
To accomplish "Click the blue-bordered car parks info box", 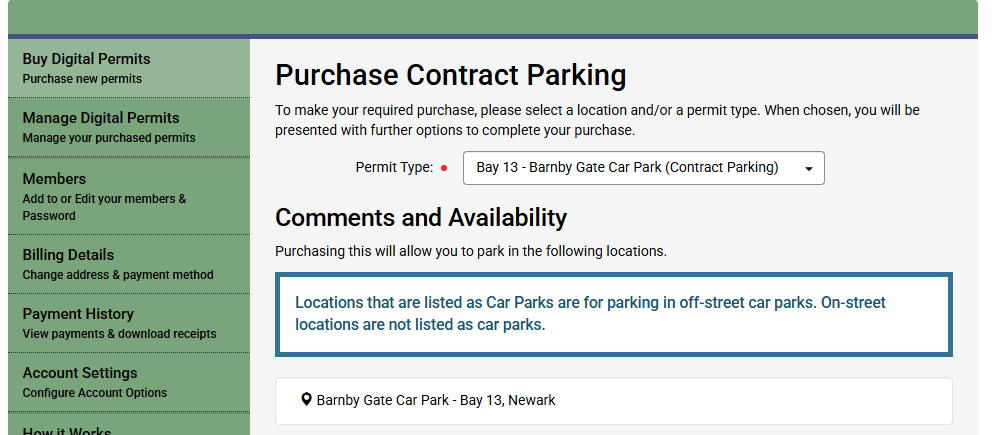I will click(613, 313).
